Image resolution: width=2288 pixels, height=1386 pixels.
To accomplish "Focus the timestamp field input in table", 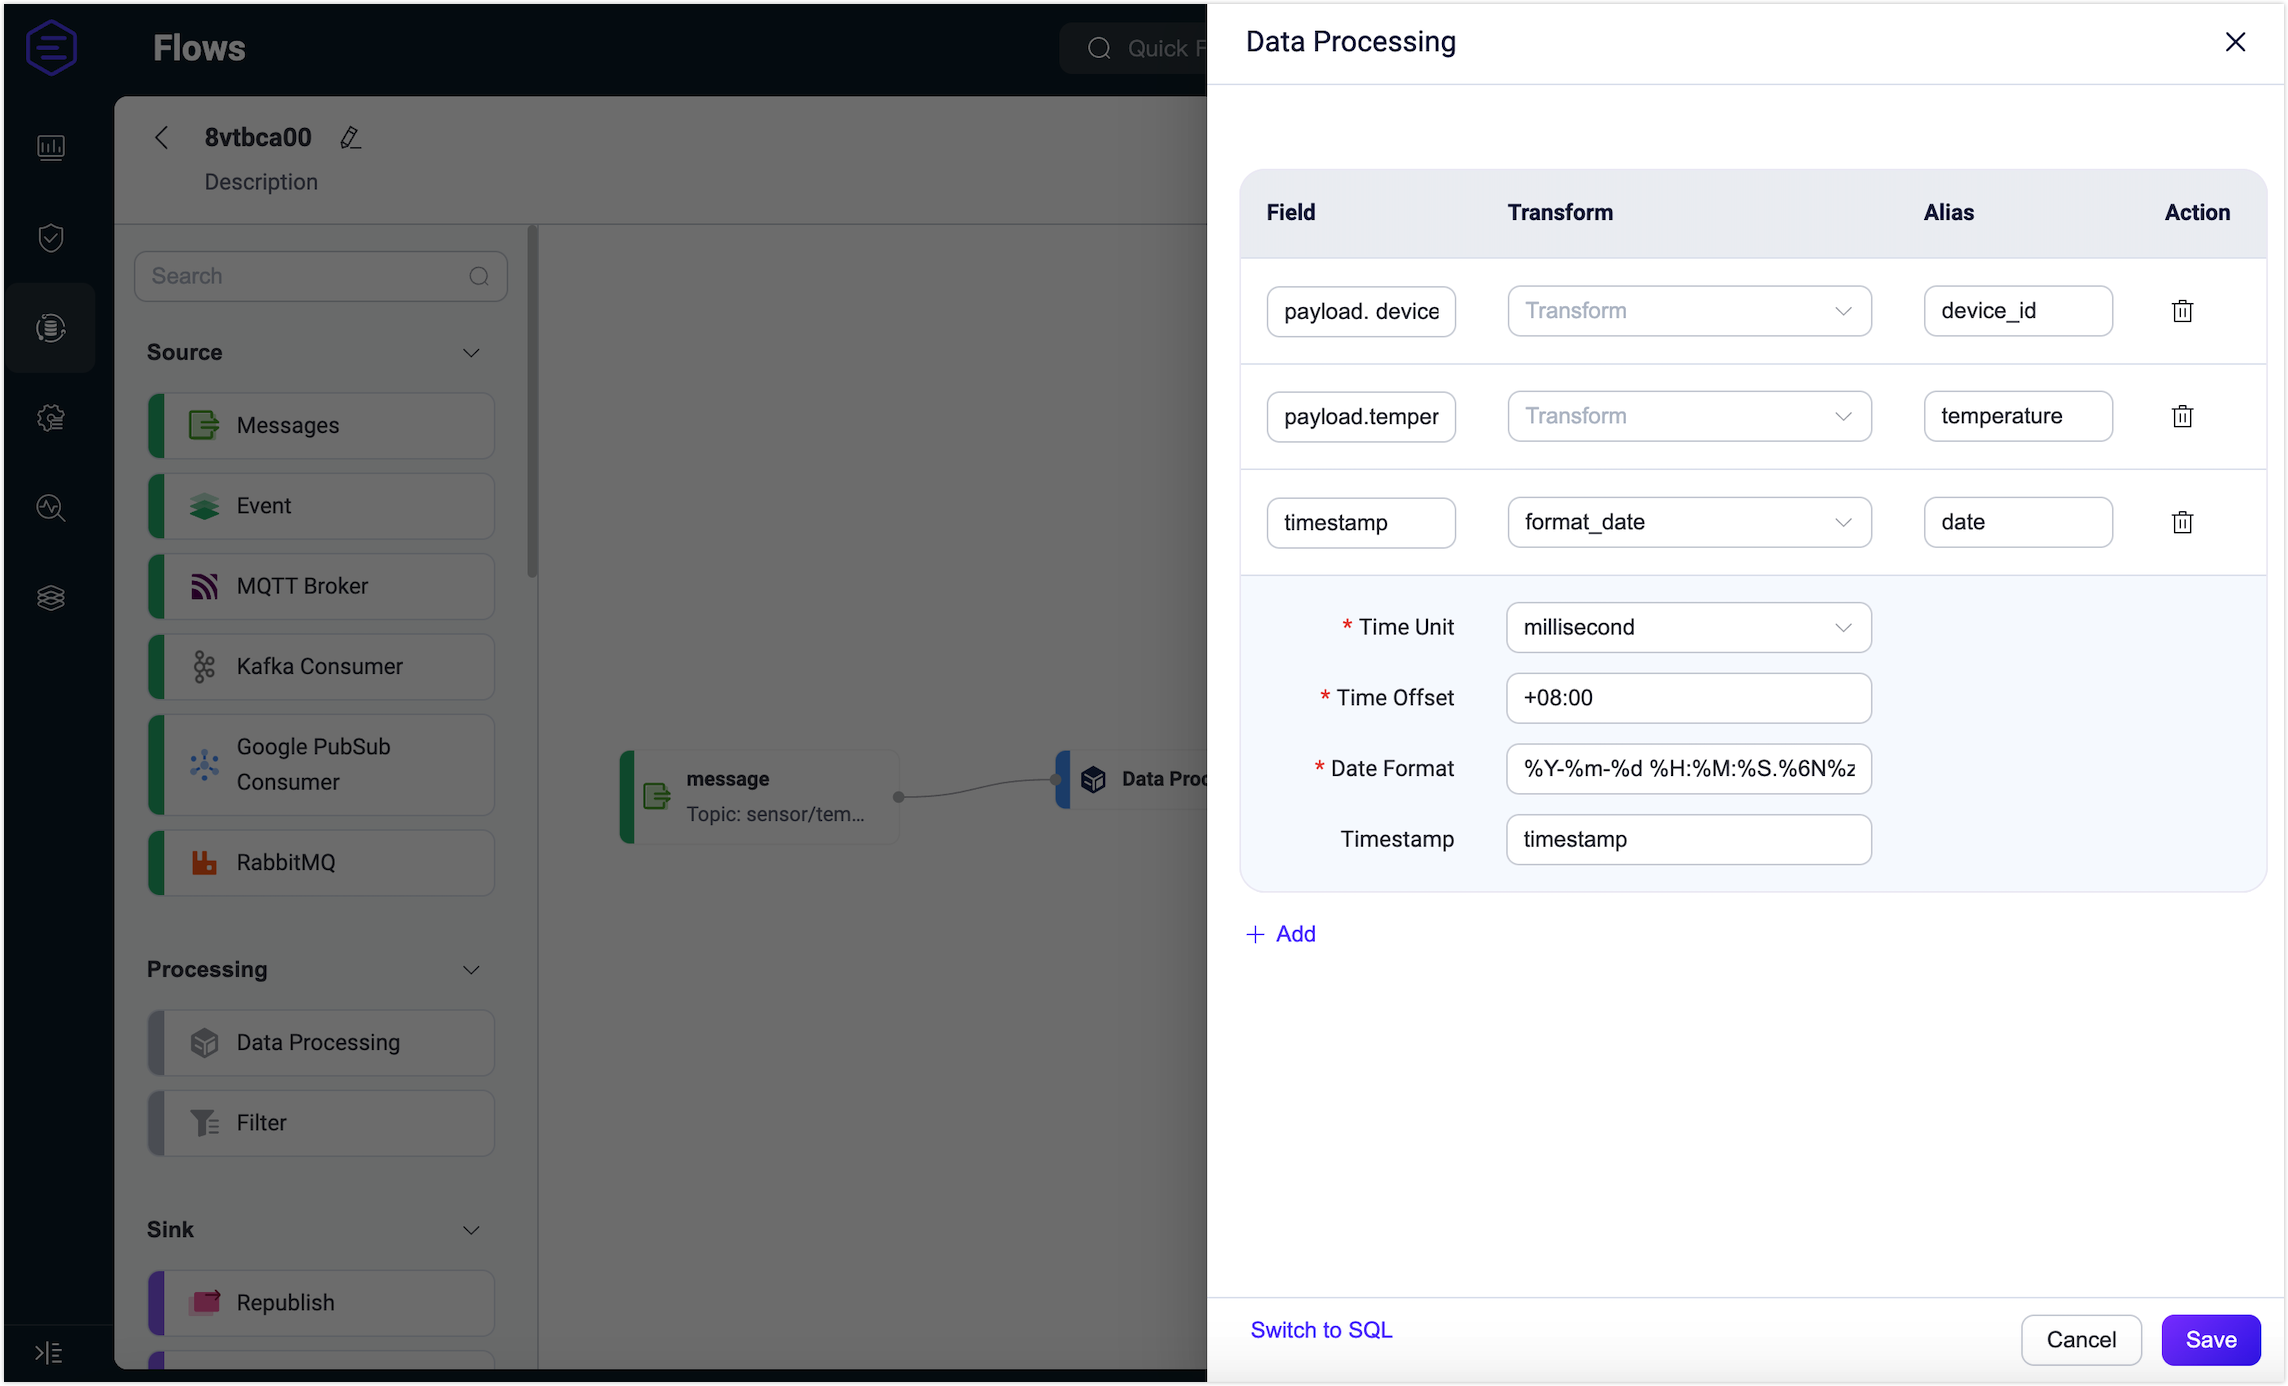I will 1361,522.
